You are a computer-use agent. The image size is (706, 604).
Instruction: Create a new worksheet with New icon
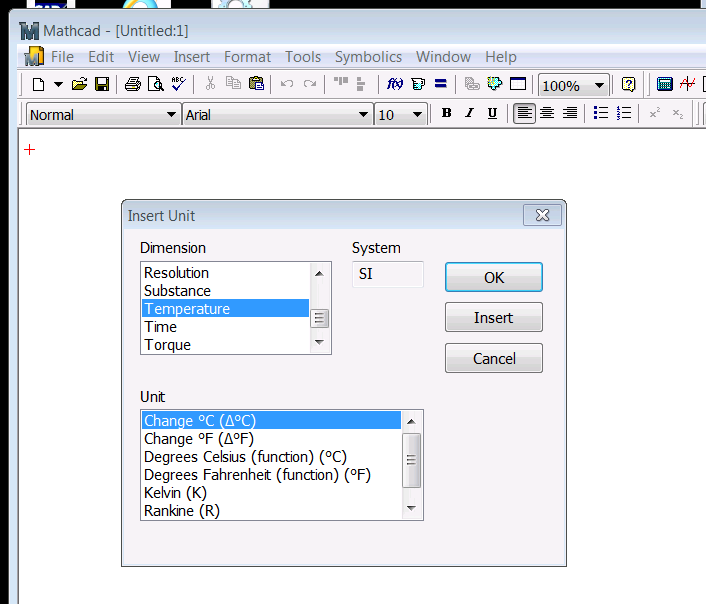(39, 84)
